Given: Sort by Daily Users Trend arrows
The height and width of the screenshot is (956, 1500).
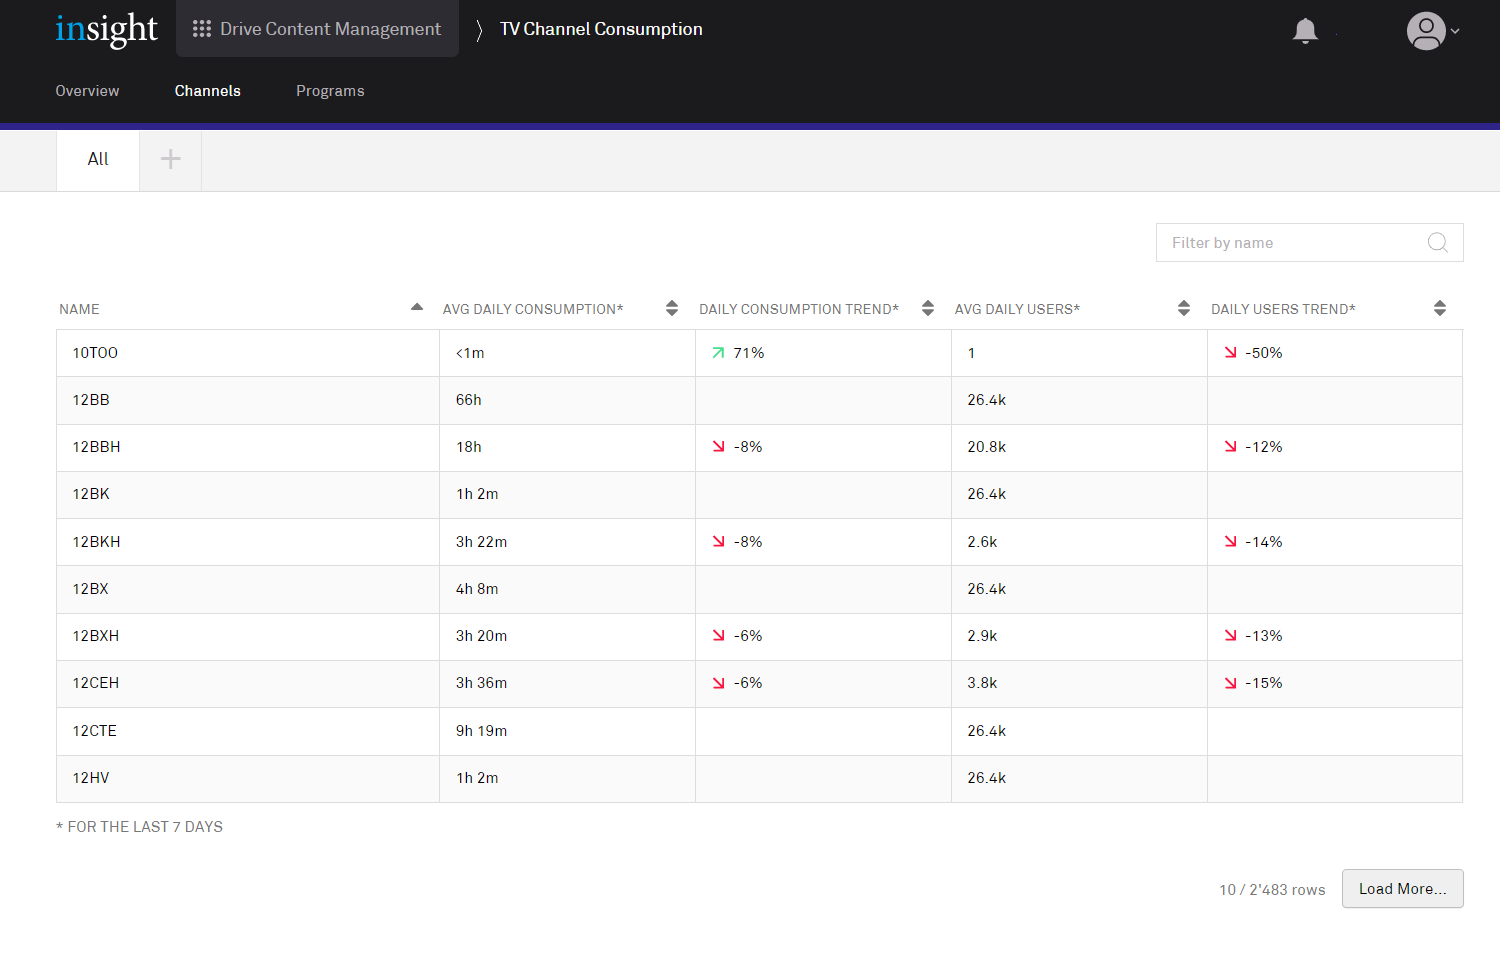Looking at the screenshot, I should pos(1440,309).
